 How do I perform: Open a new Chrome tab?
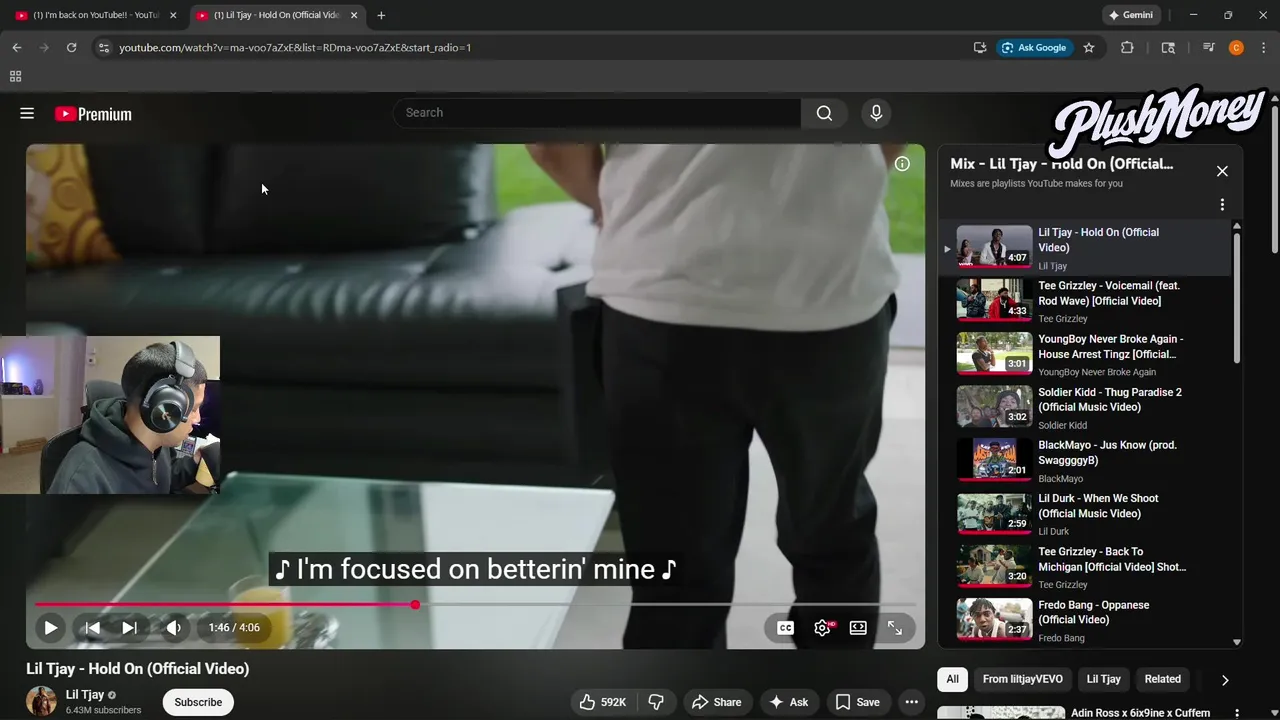tap(381, 15)
